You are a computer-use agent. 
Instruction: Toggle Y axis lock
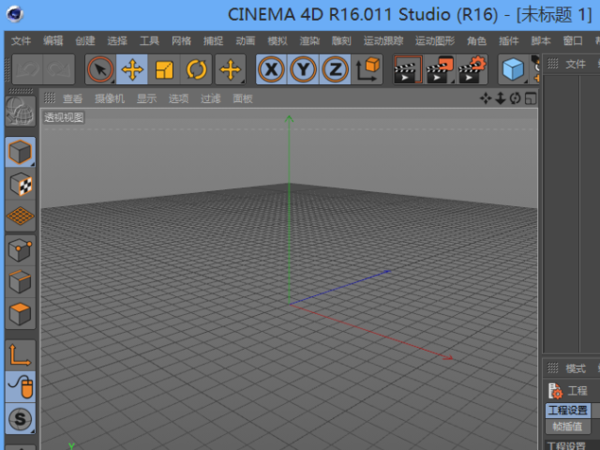click(303, 69)
